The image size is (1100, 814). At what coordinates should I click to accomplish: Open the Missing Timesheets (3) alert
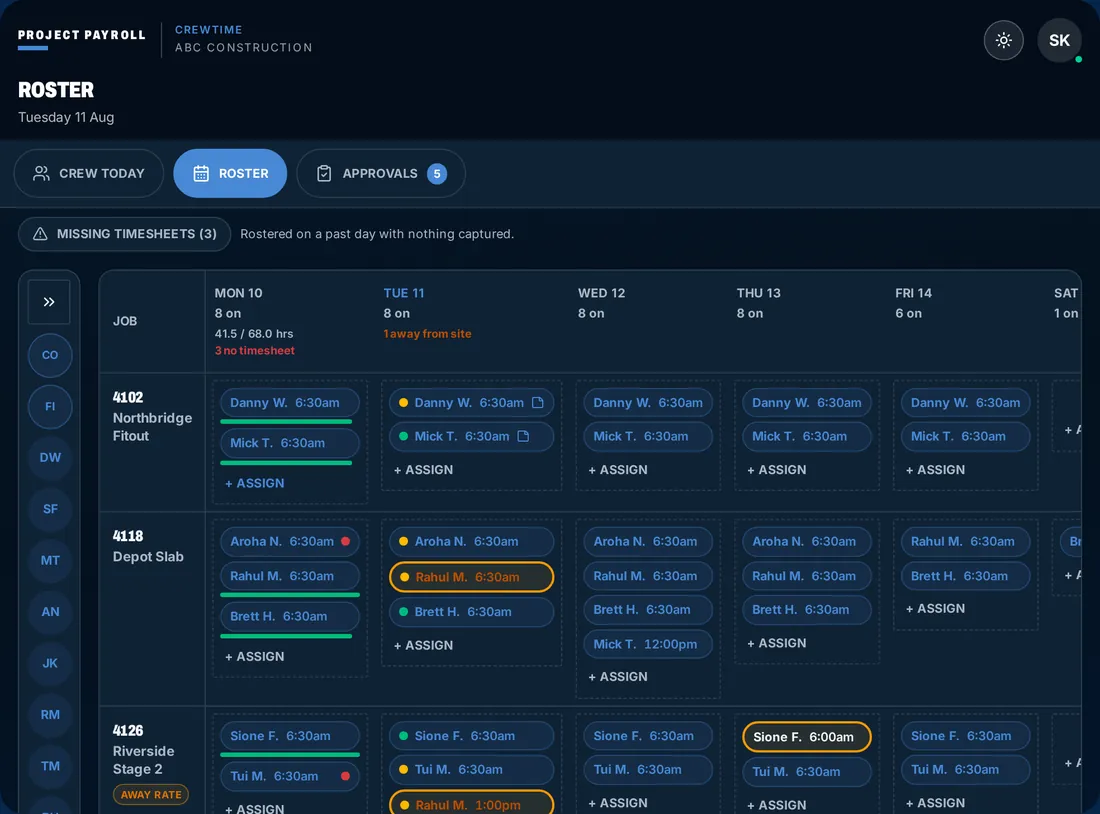coord(125,234)
